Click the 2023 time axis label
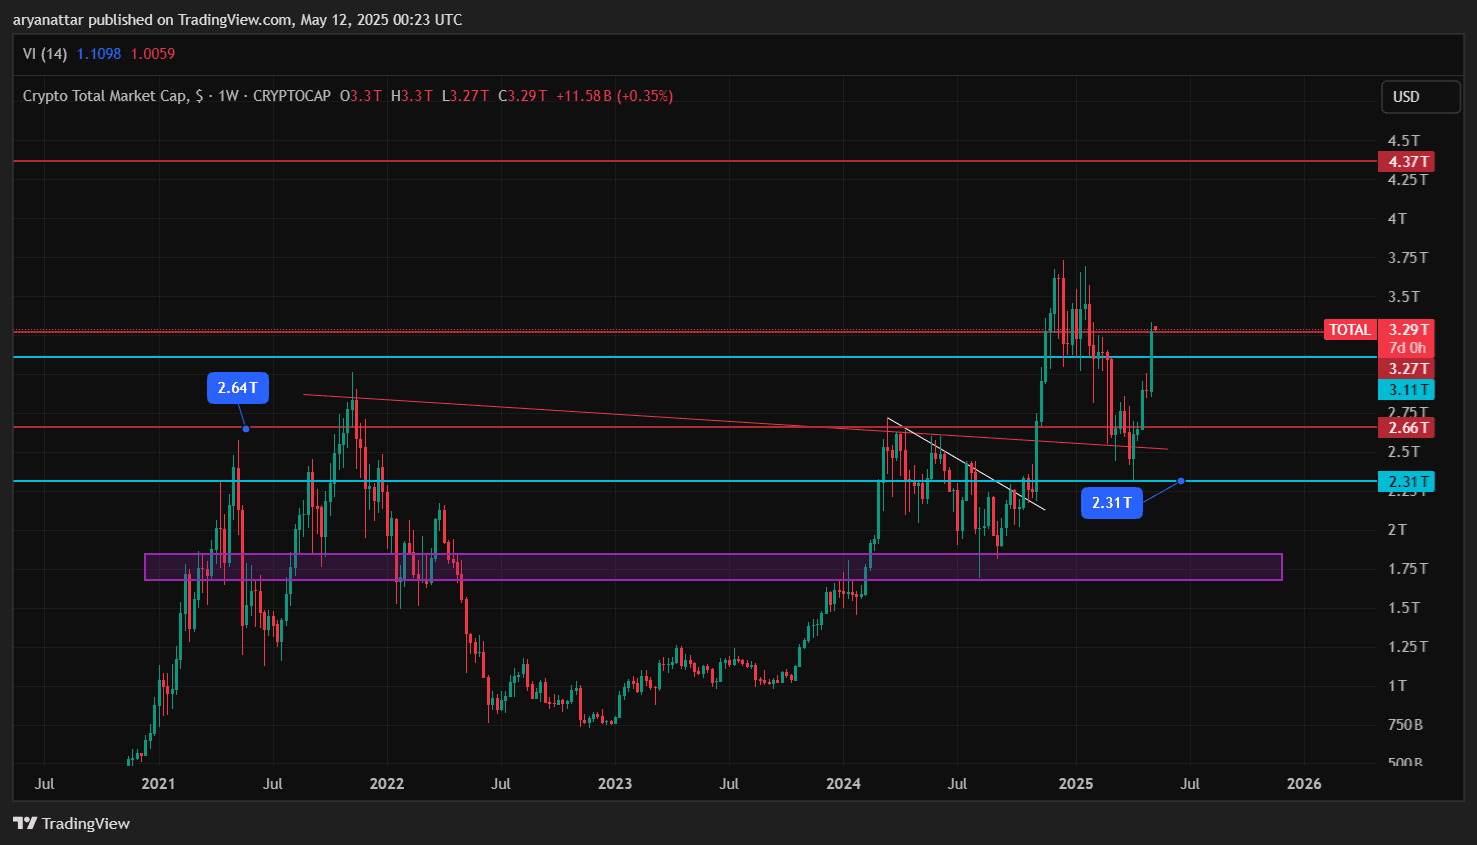Screen dimensions: 1477x845 [615, 783]
